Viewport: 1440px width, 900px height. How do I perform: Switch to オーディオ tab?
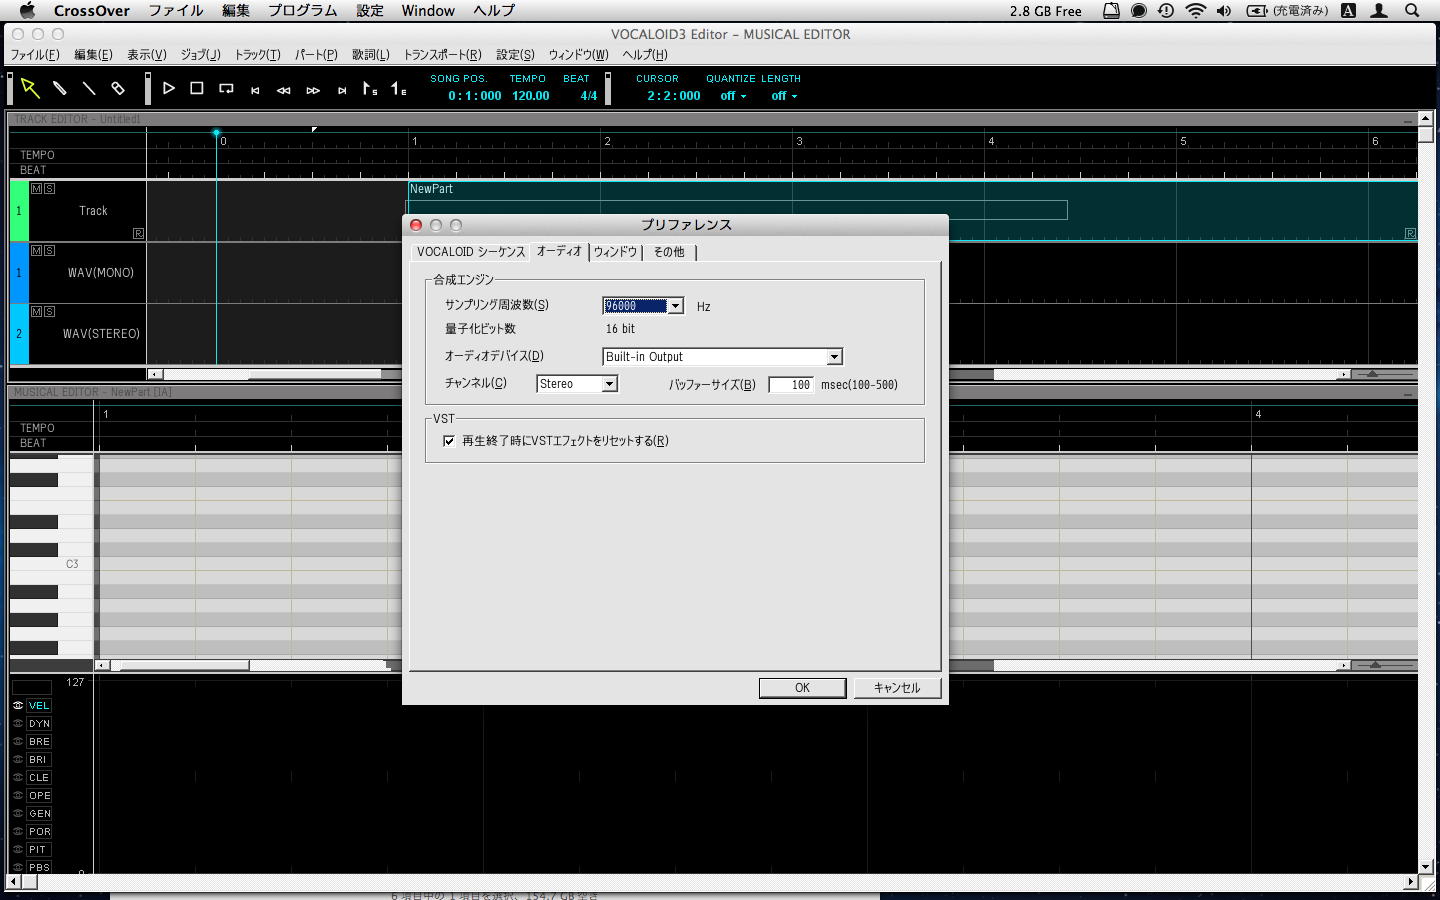pos(559,251)
